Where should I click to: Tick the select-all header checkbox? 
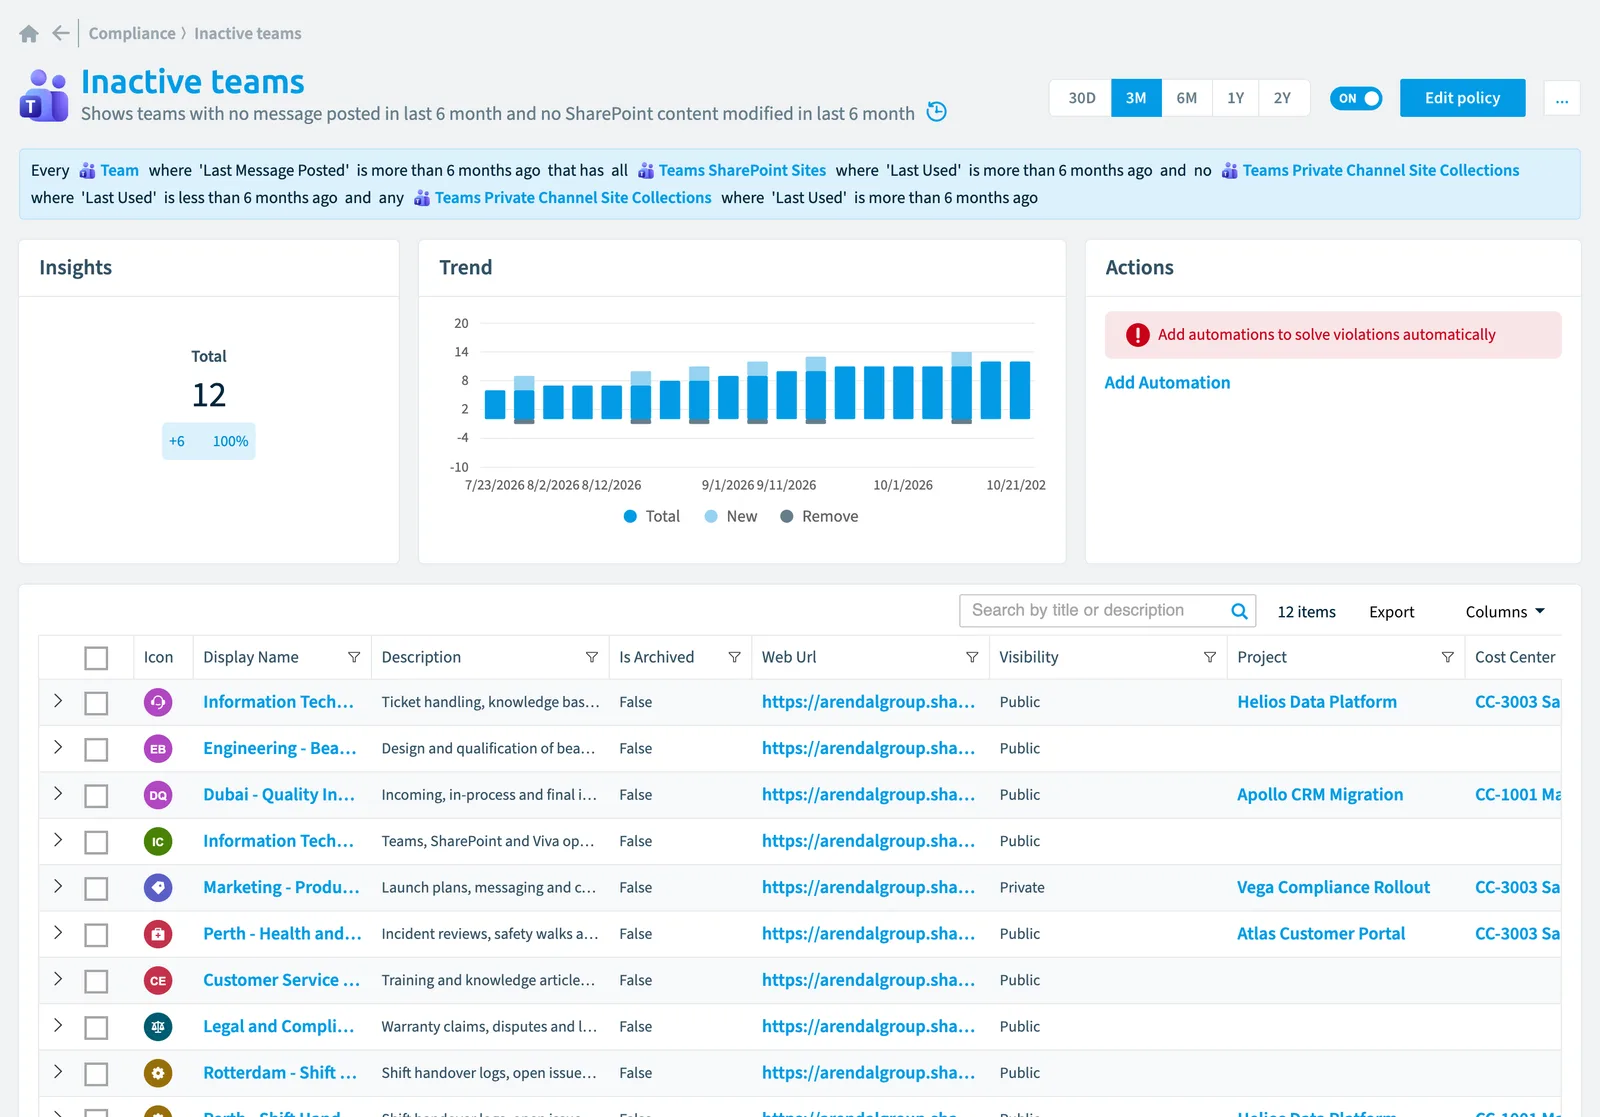point(96,658)
